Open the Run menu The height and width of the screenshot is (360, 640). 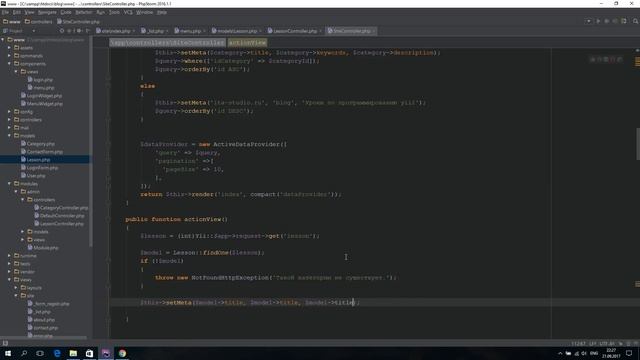(100, 12)
